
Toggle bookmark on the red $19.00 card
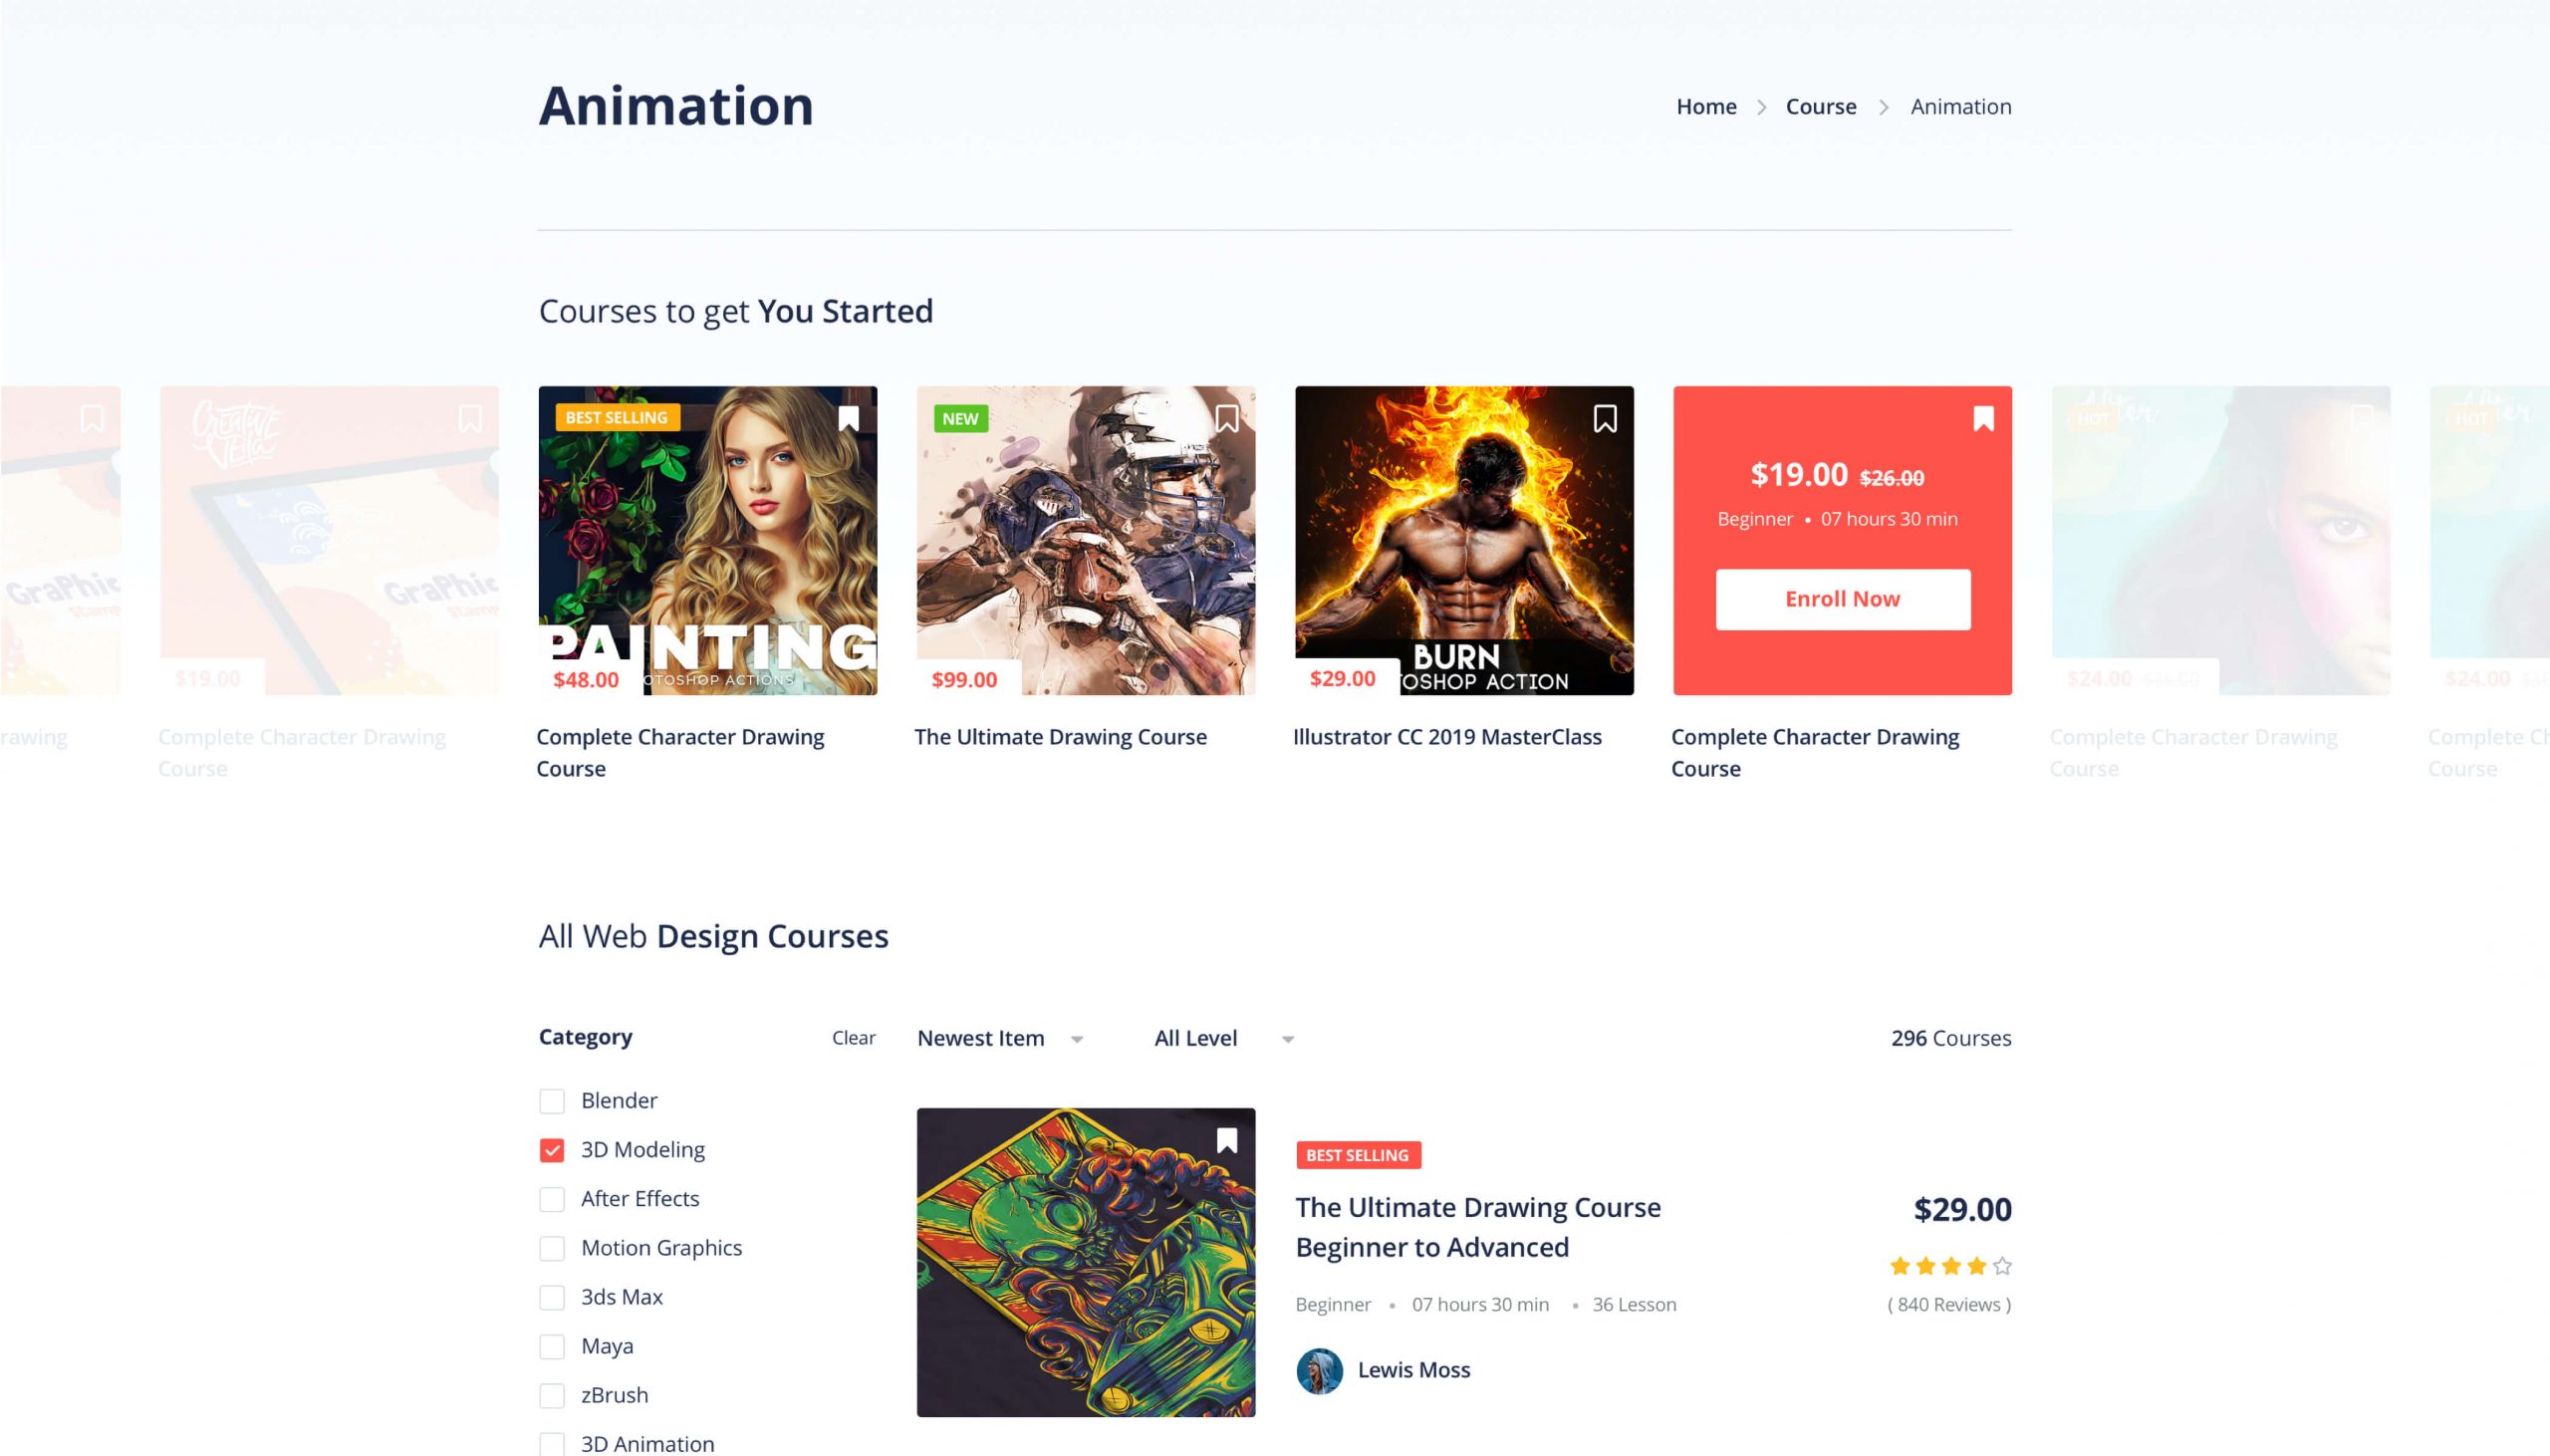tap(1983, 418)
